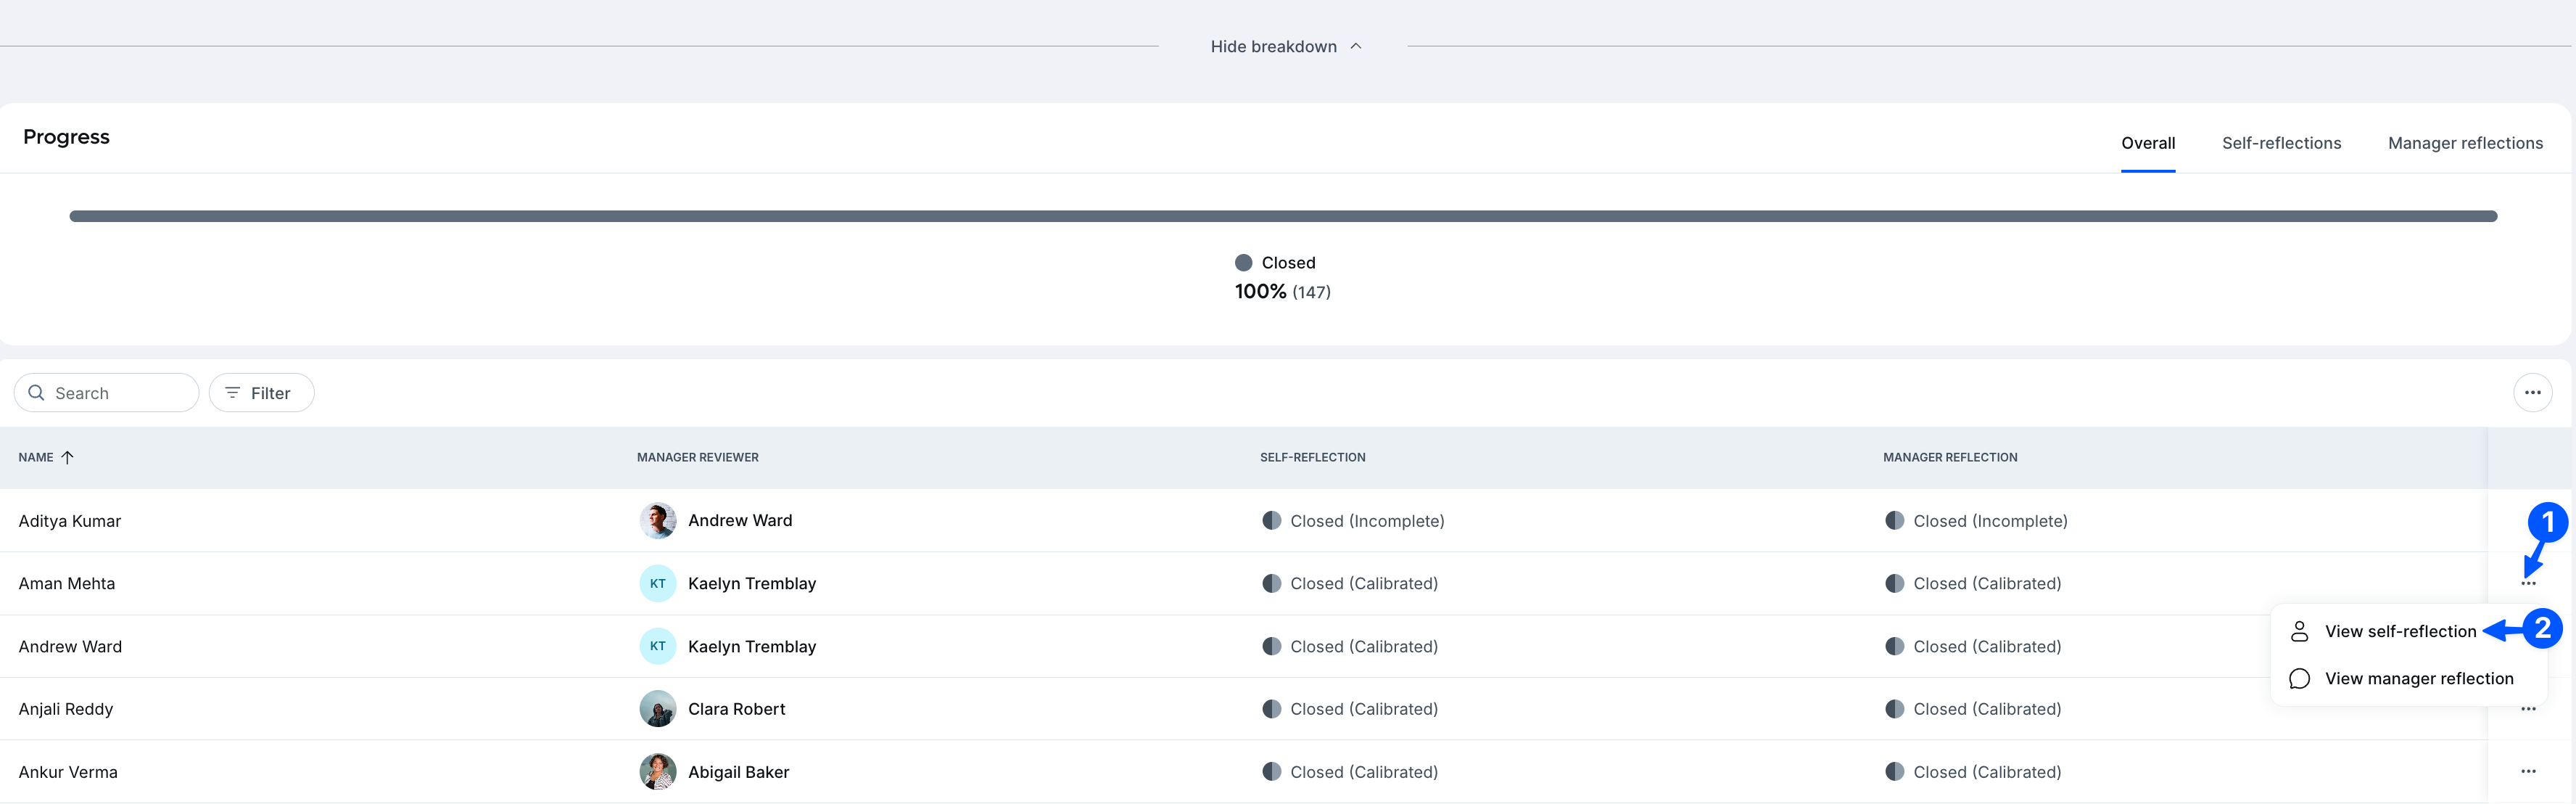Click the status circle icon in Aditya Kumar's self-reflection
The height and width of the screenshot is (804, 2576).
1271,520
